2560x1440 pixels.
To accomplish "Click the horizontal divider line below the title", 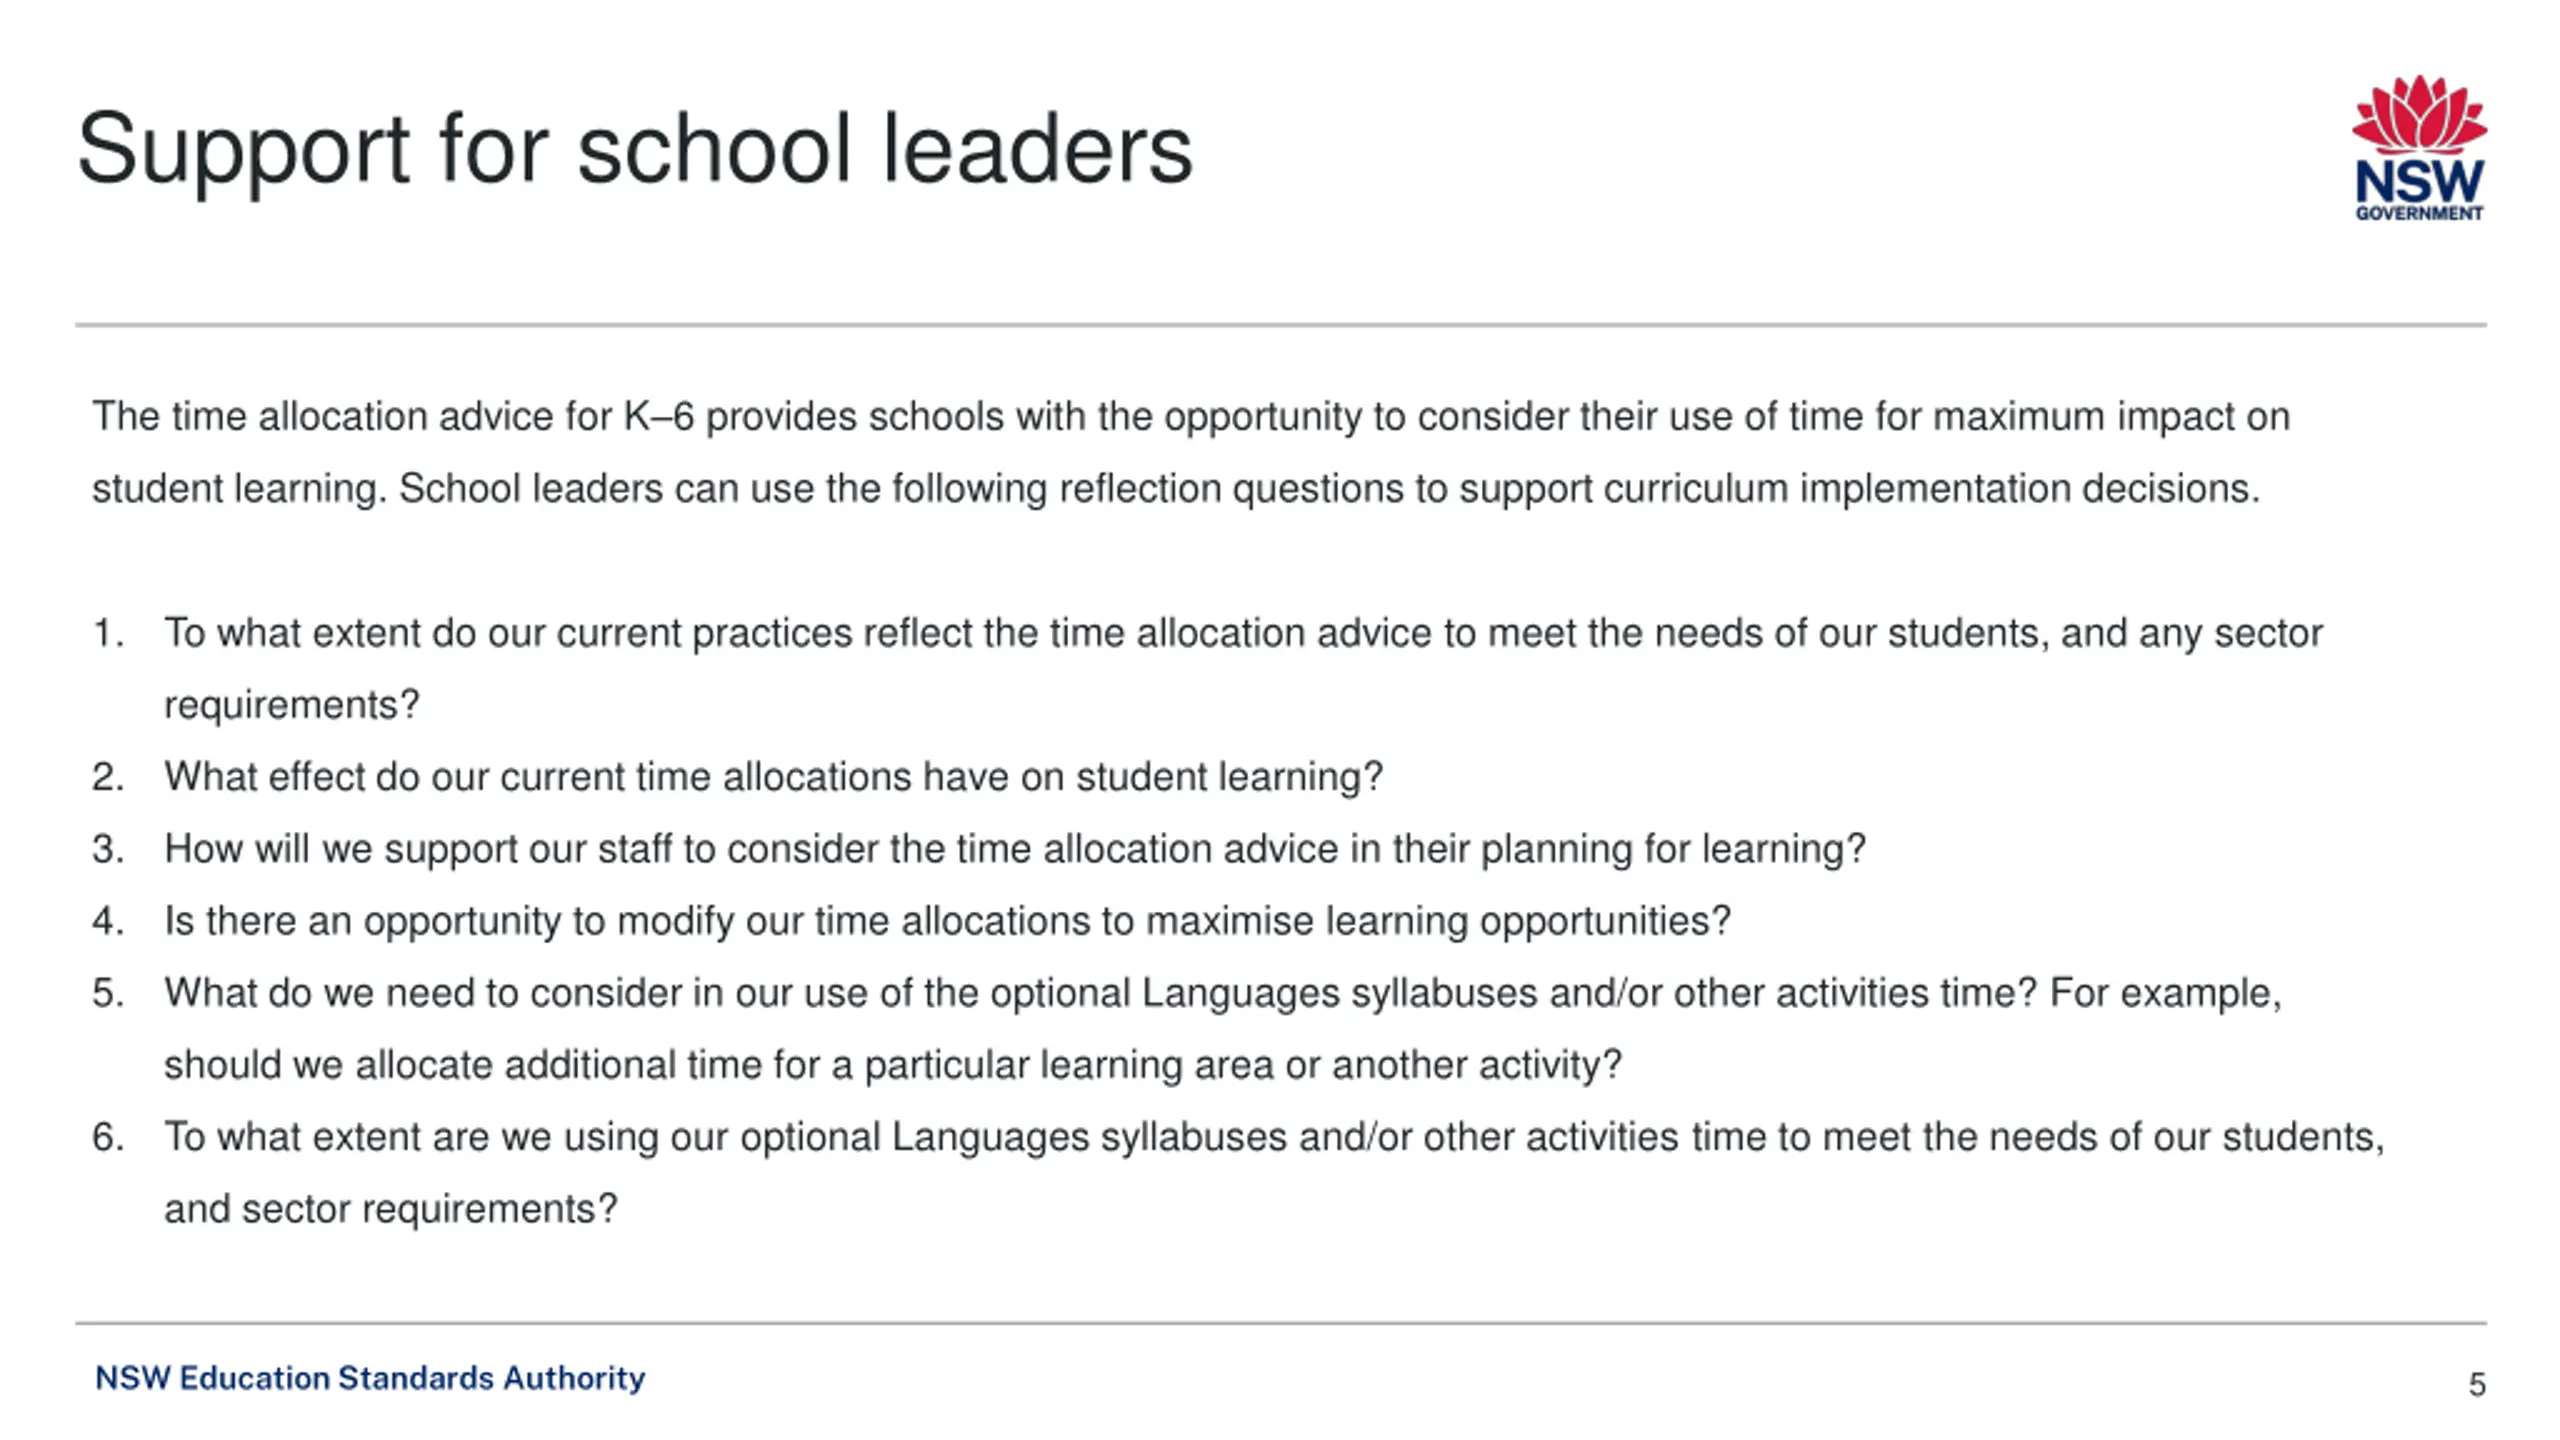I will coord(1281,324).
